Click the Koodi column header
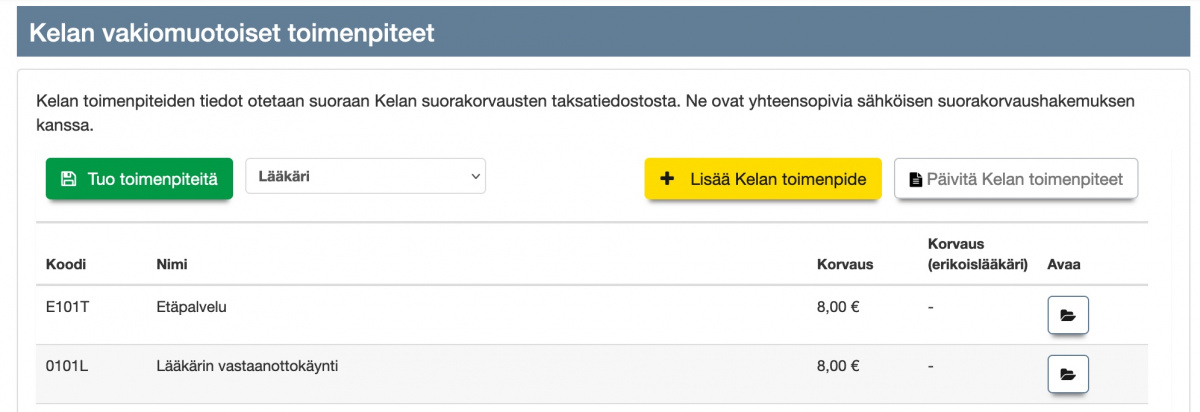This screenshot has width=1200, height=412. click(x=66, y=265)
